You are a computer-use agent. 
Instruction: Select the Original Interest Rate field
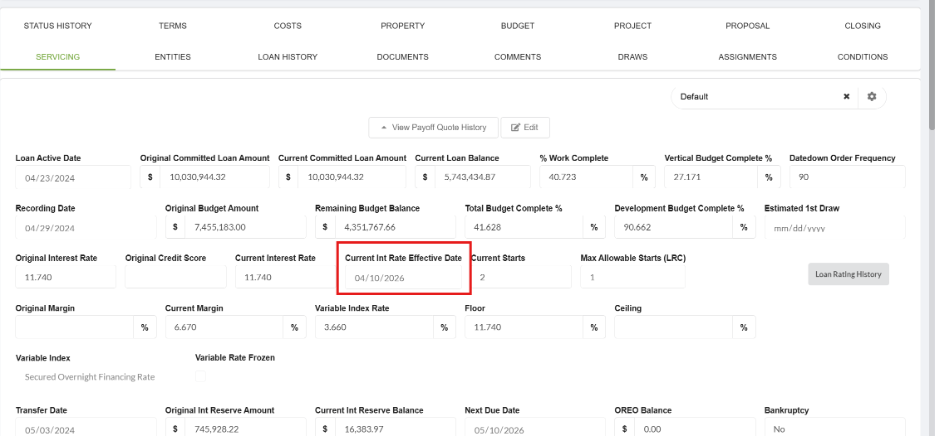pyautogui.click(x=66, y=277)
